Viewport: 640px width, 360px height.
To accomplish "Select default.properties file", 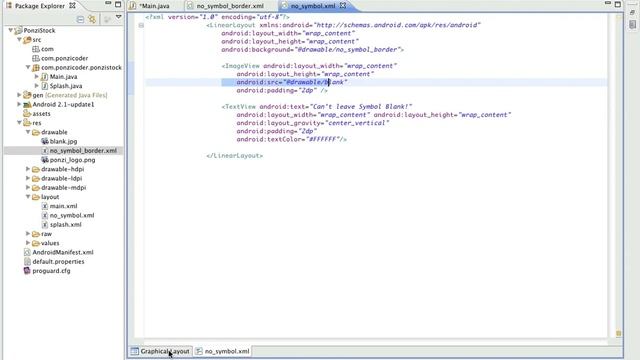I will (54, 262).
